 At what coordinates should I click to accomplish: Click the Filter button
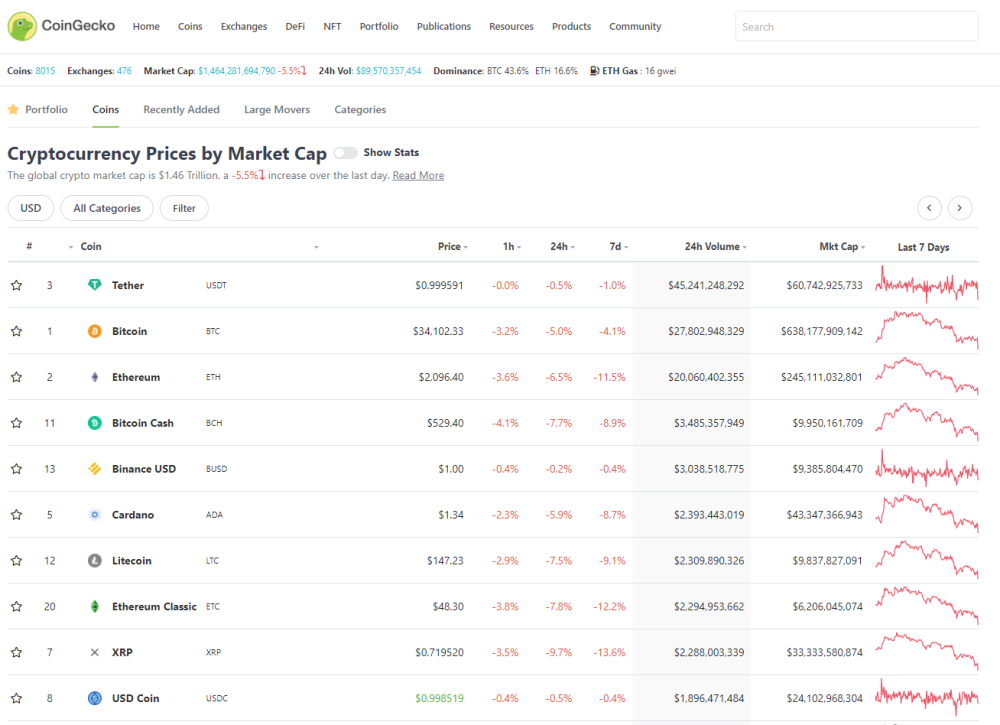[x=184, y=208]
